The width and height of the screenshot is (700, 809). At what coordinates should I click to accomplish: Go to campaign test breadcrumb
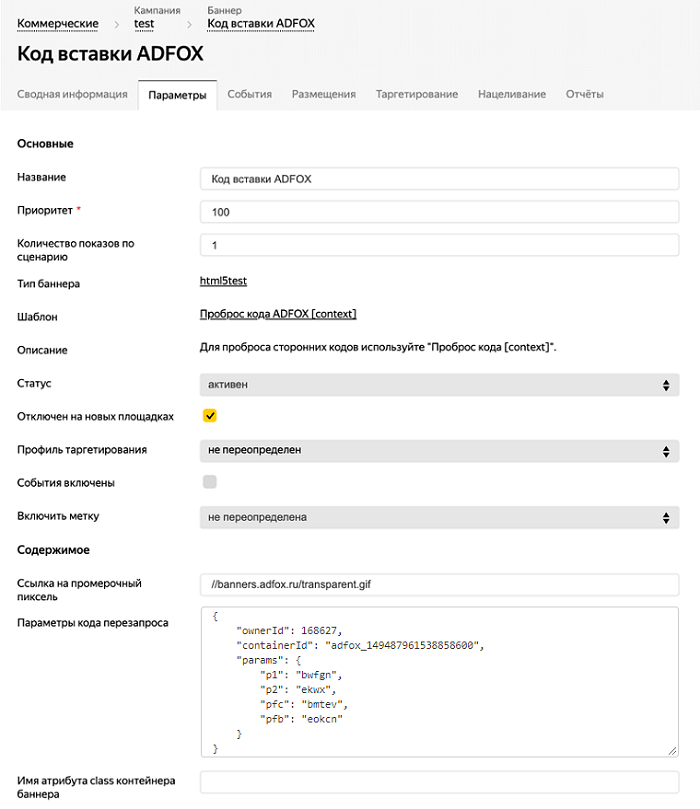coord(144,23)
